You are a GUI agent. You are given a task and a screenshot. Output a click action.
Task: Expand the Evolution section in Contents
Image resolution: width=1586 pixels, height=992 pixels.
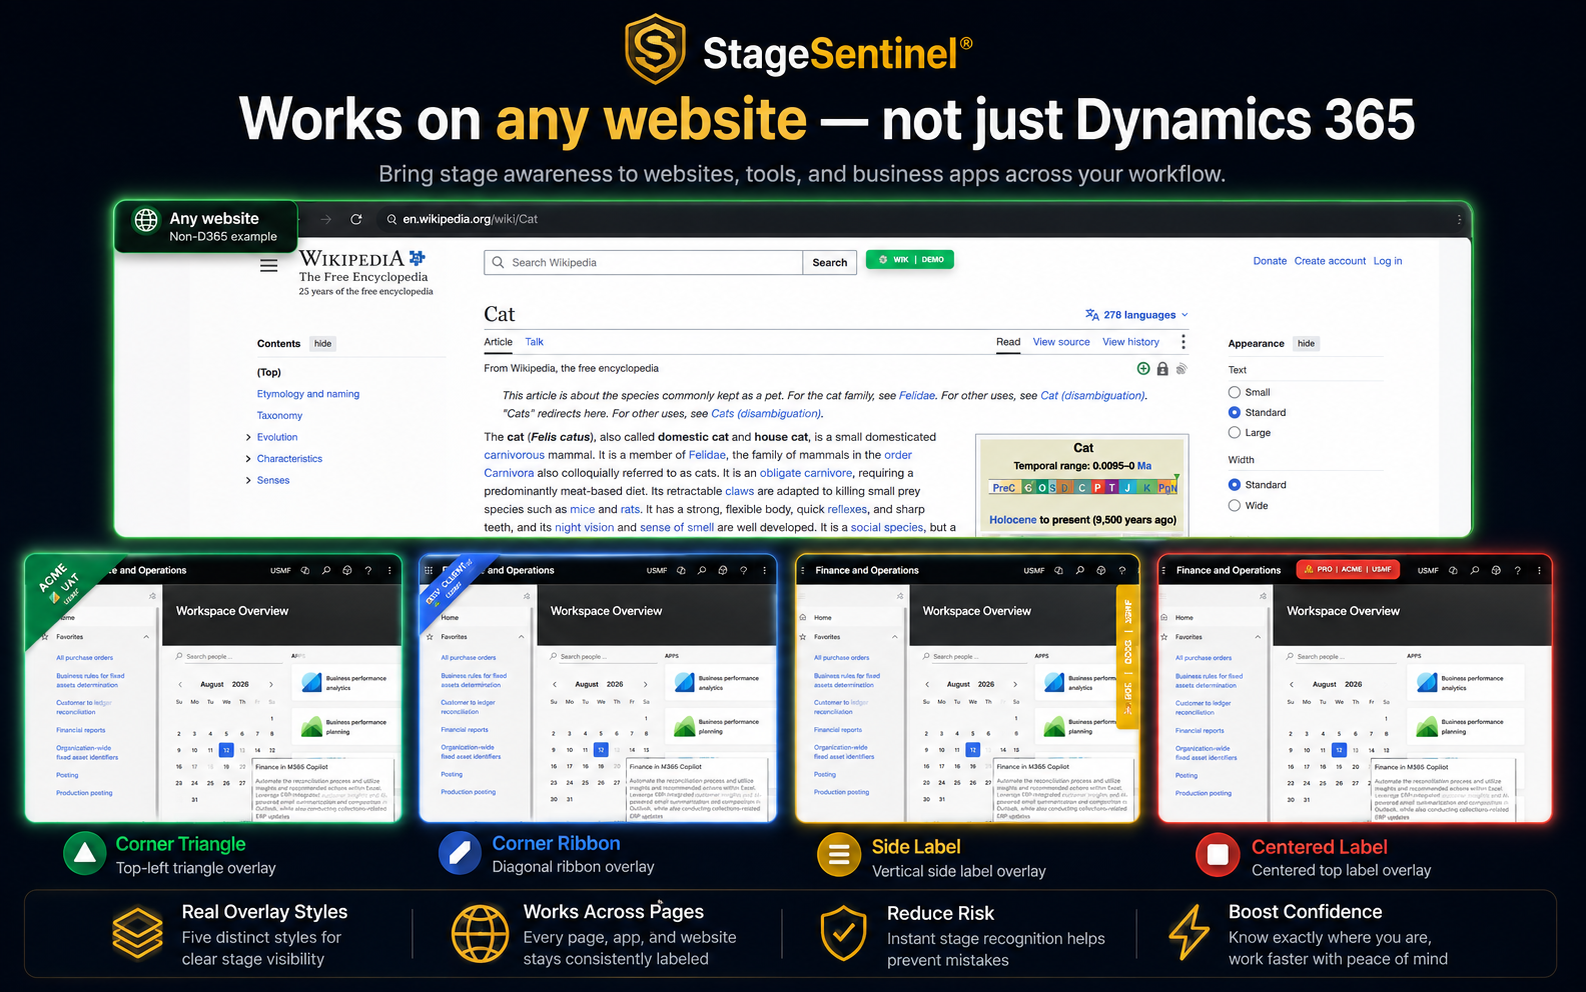[248, 437]
